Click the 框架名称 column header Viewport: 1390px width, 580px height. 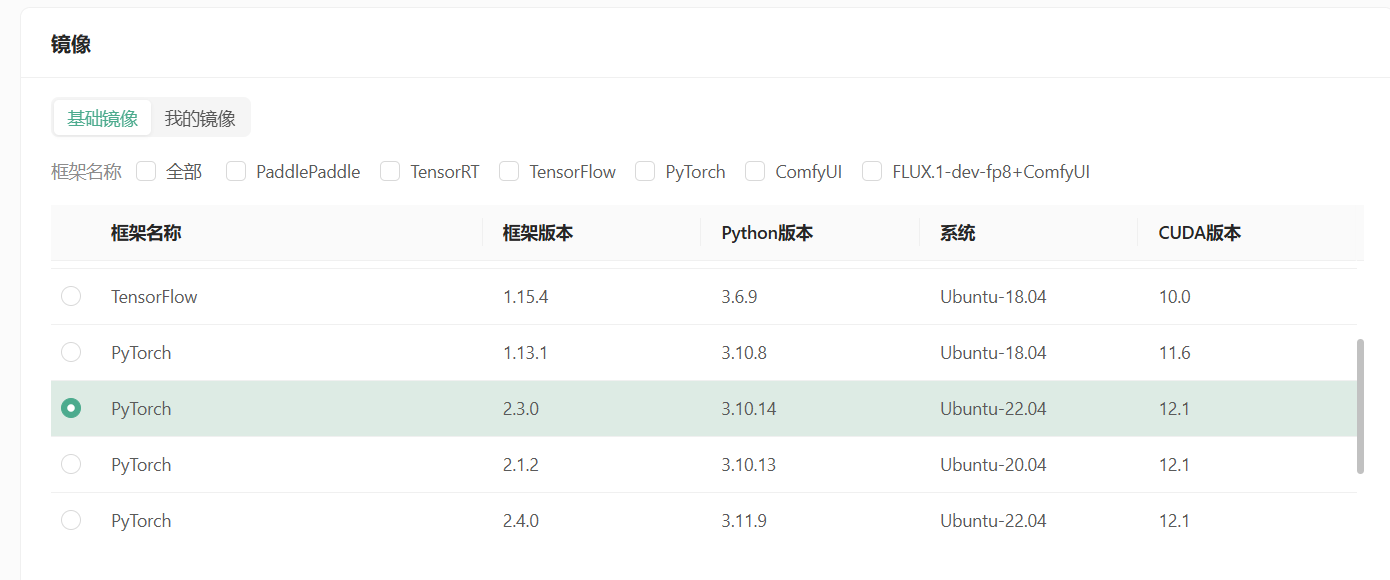coord(146,233)
